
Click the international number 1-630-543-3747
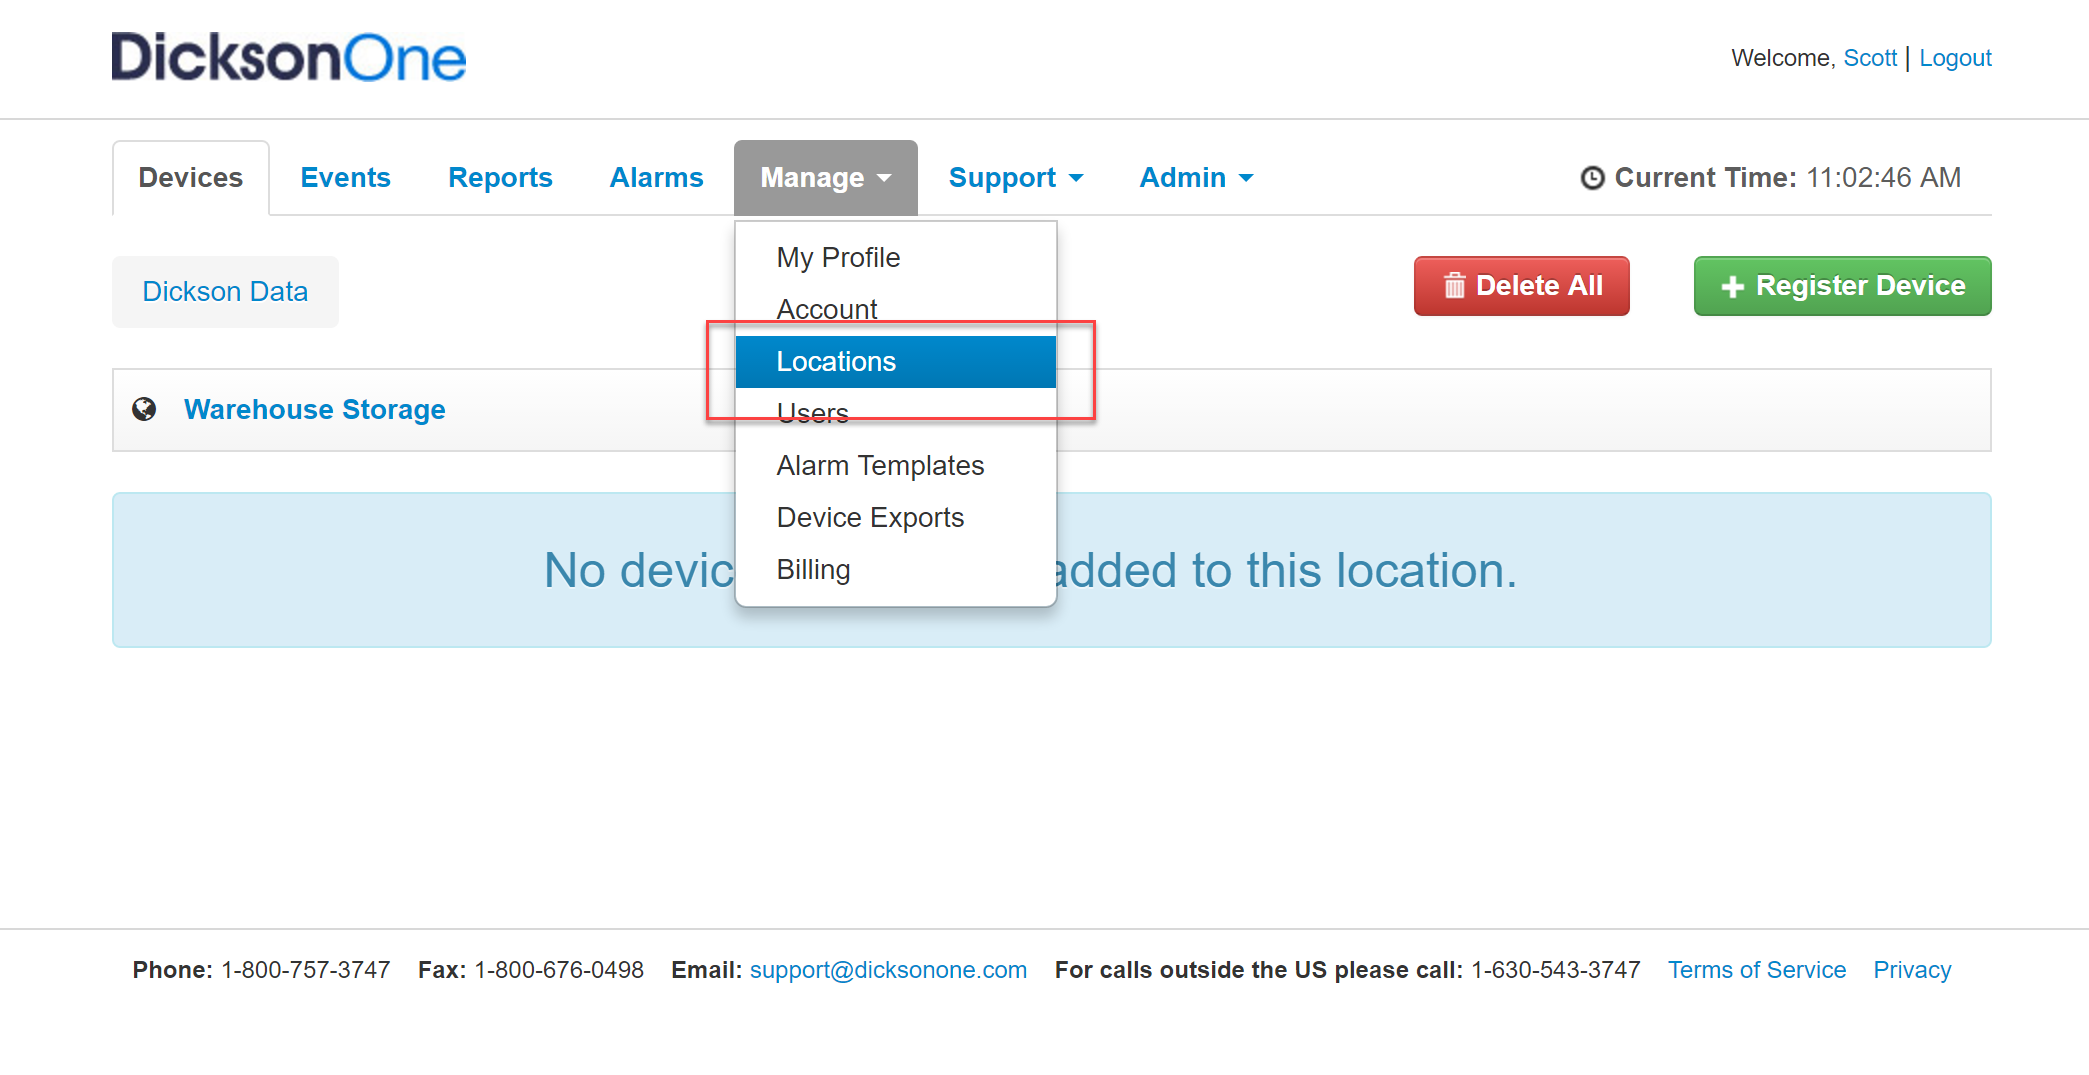(x=1555, y=970)
